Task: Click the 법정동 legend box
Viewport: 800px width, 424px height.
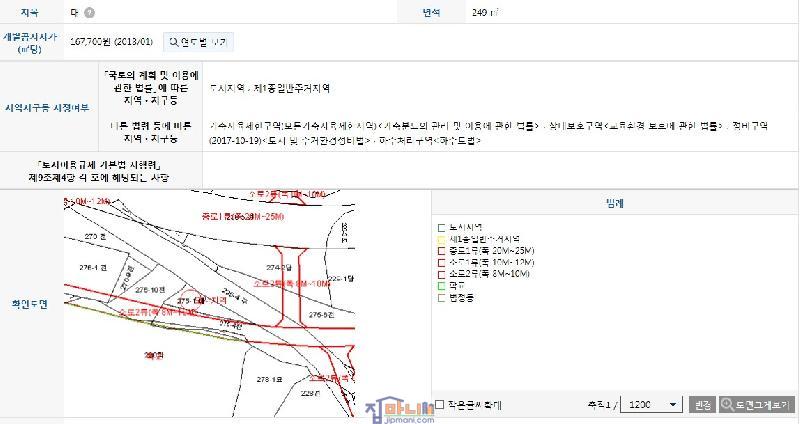Action: pos(440,297)
